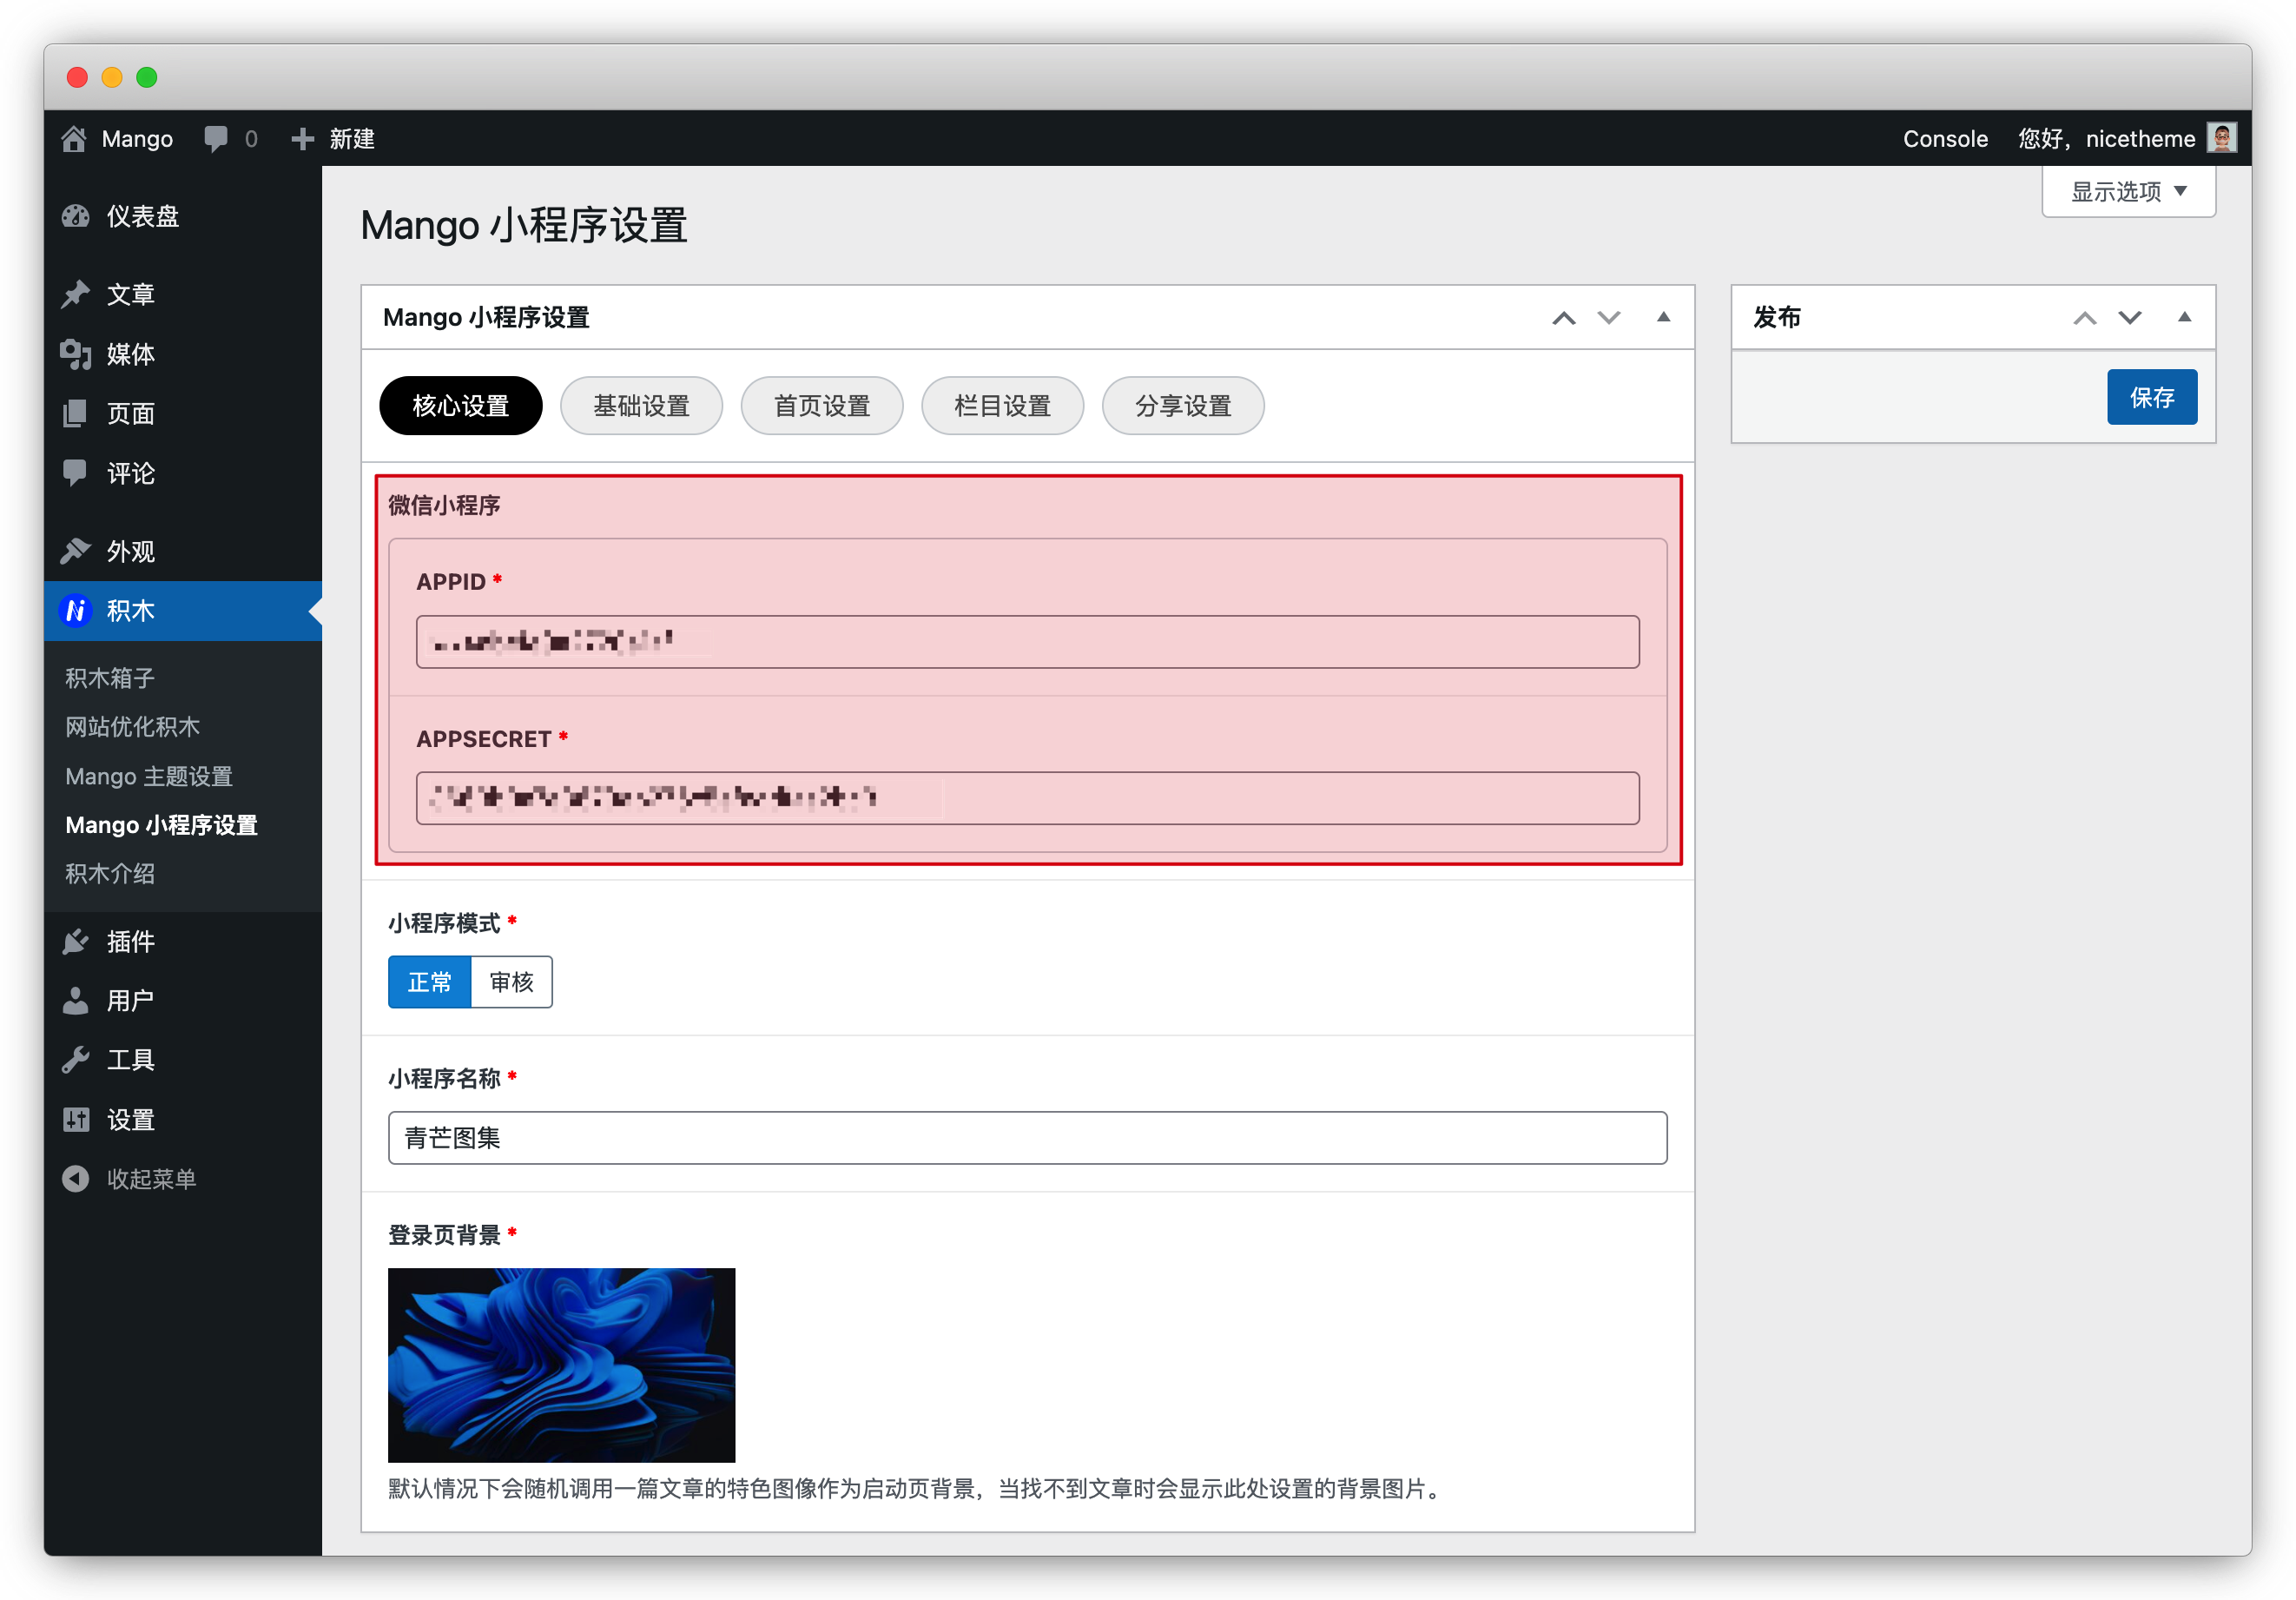The height and width of the screenshot is (1600, 2296).
Task: Click the 评论 comment icon in sidebar
Action: pos(76,473)
